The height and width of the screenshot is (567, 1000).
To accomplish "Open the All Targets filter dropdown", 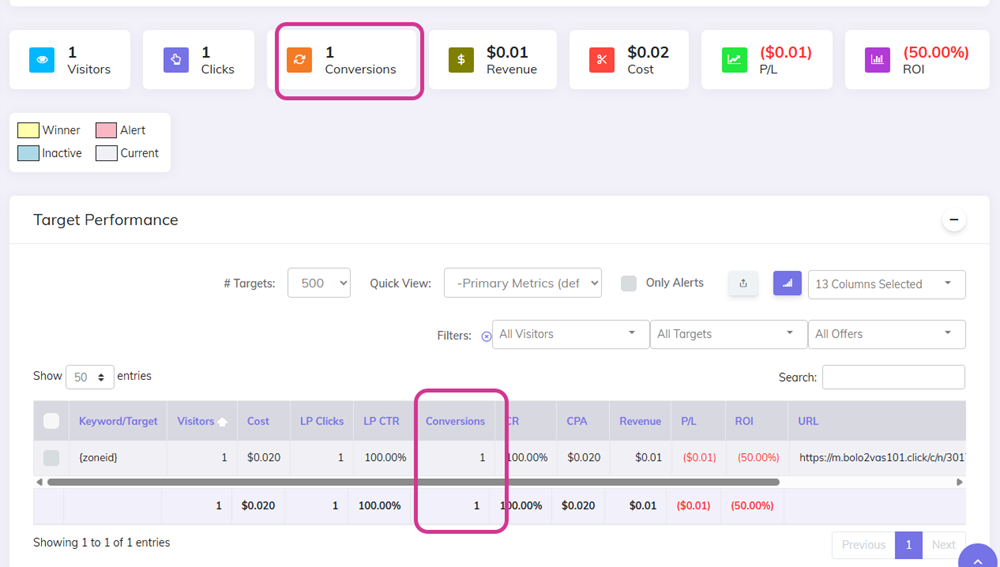I will point(728,334).
